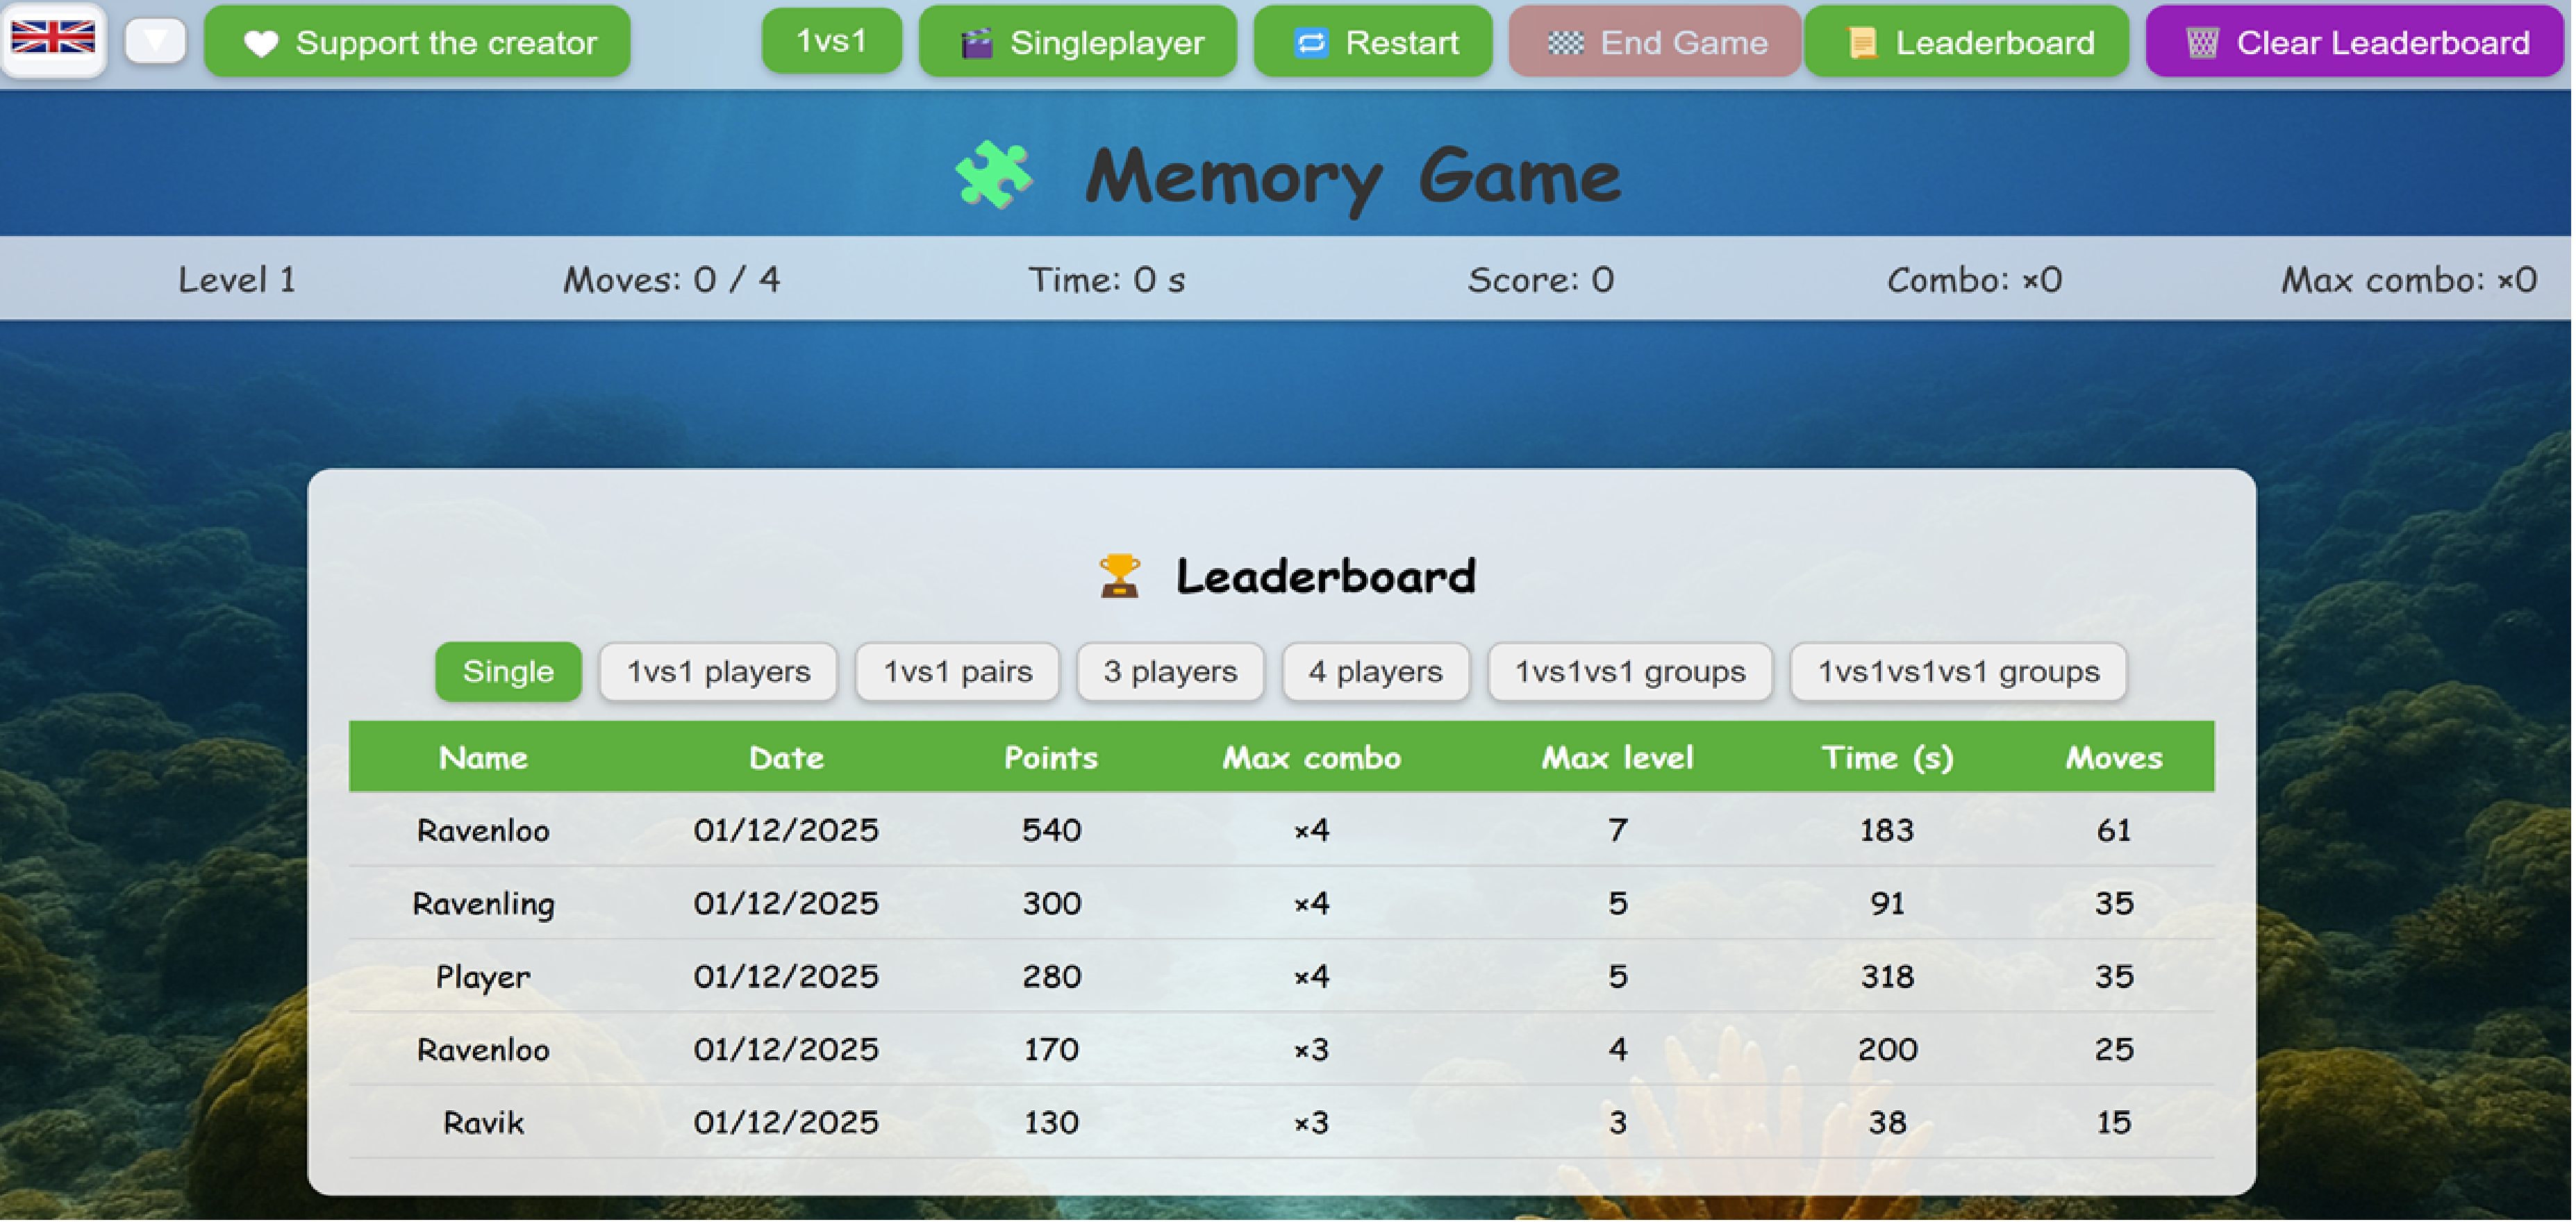Click the Restart loop arrows icon
The height and width of the screenshot is (1222, 2576).
pyautogui.click(x=1311, y=43)
